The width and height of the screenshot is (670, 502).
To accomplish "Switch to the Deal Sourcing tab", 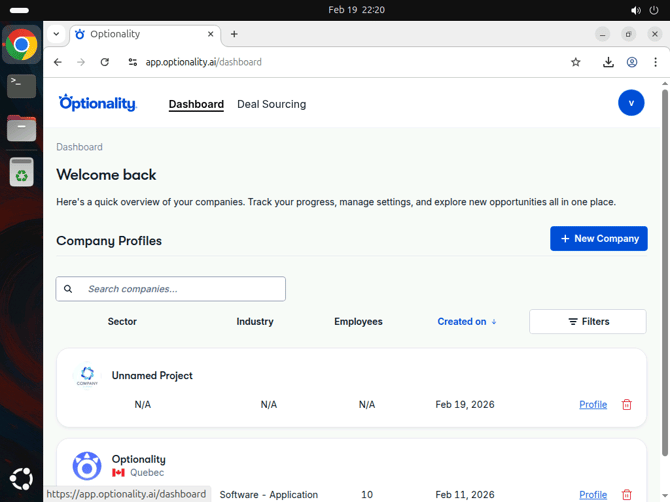I will [x=271, y=104].
